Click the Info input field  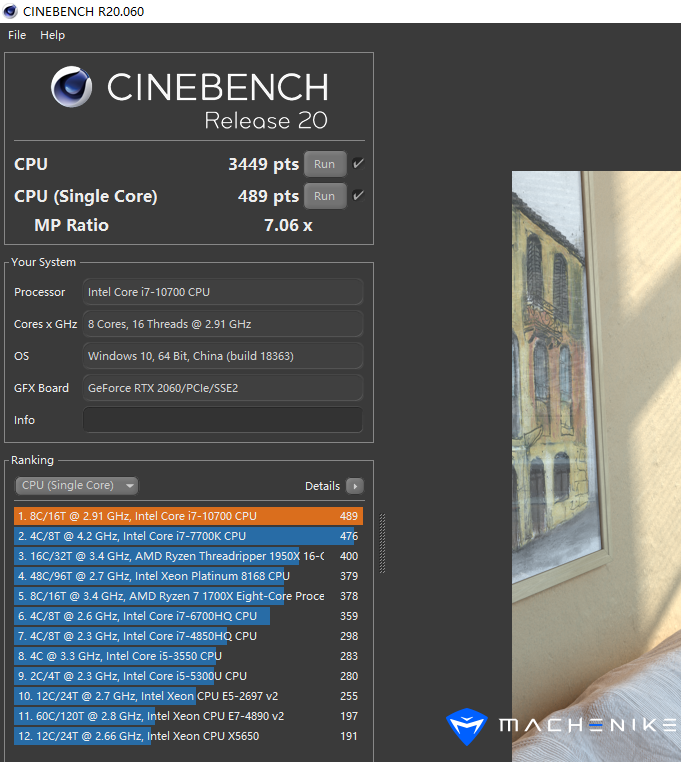223,420
